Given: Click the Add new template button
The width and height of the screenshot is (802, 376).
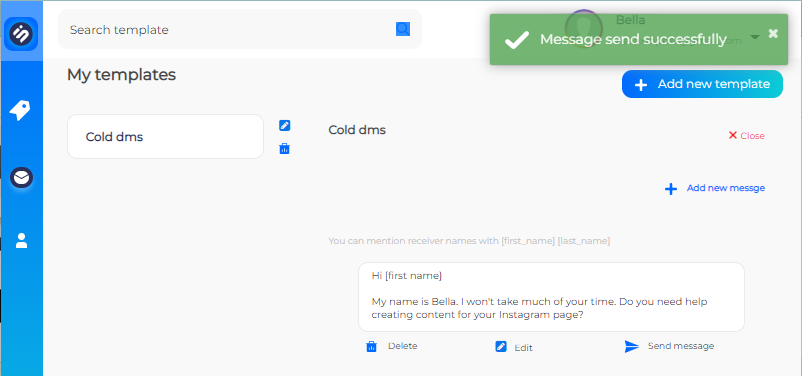Looking at the screenshot, I should 702,84.
